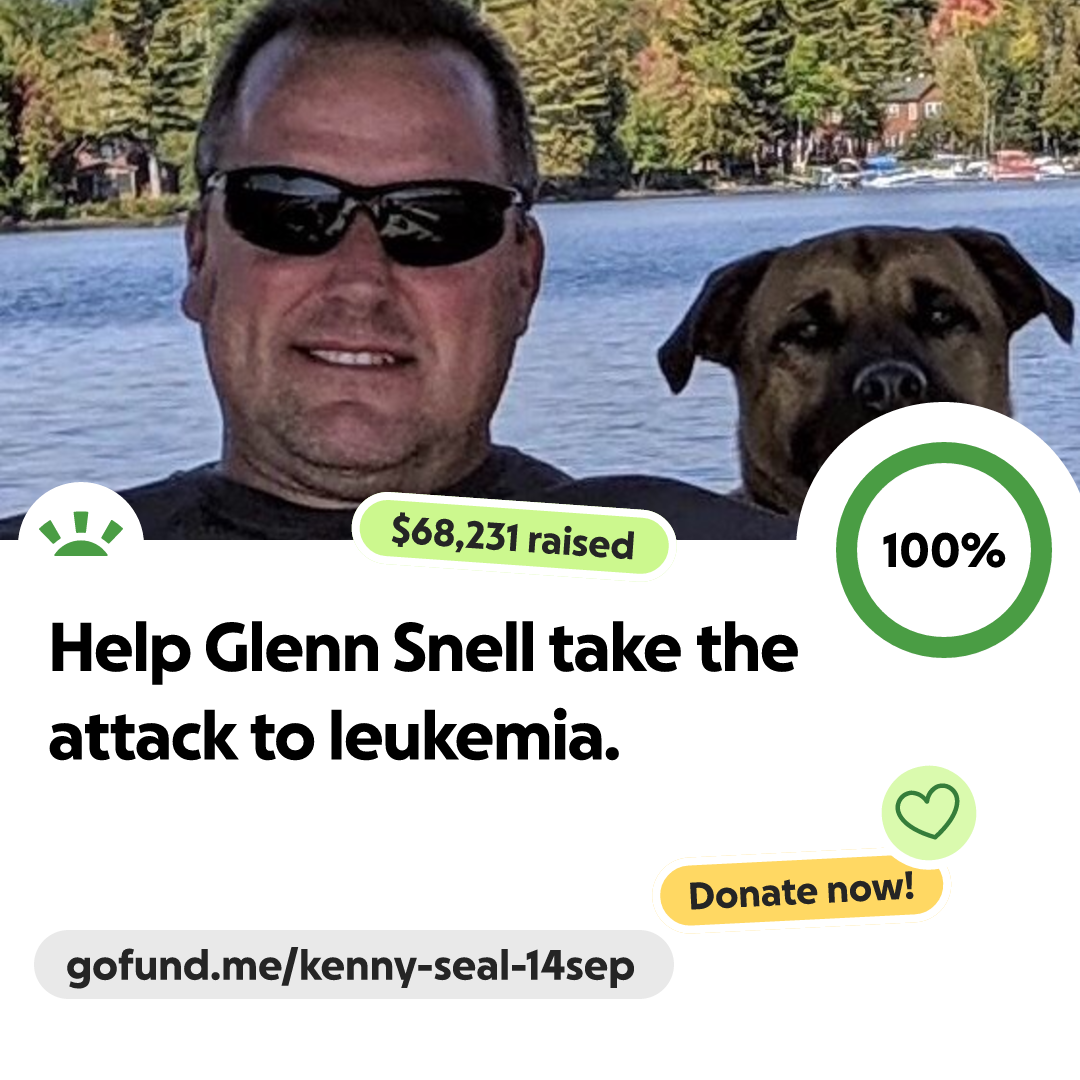1080x1080 pixels.
Task: Click the red house on shoreline
Action: tap(911, 110)
